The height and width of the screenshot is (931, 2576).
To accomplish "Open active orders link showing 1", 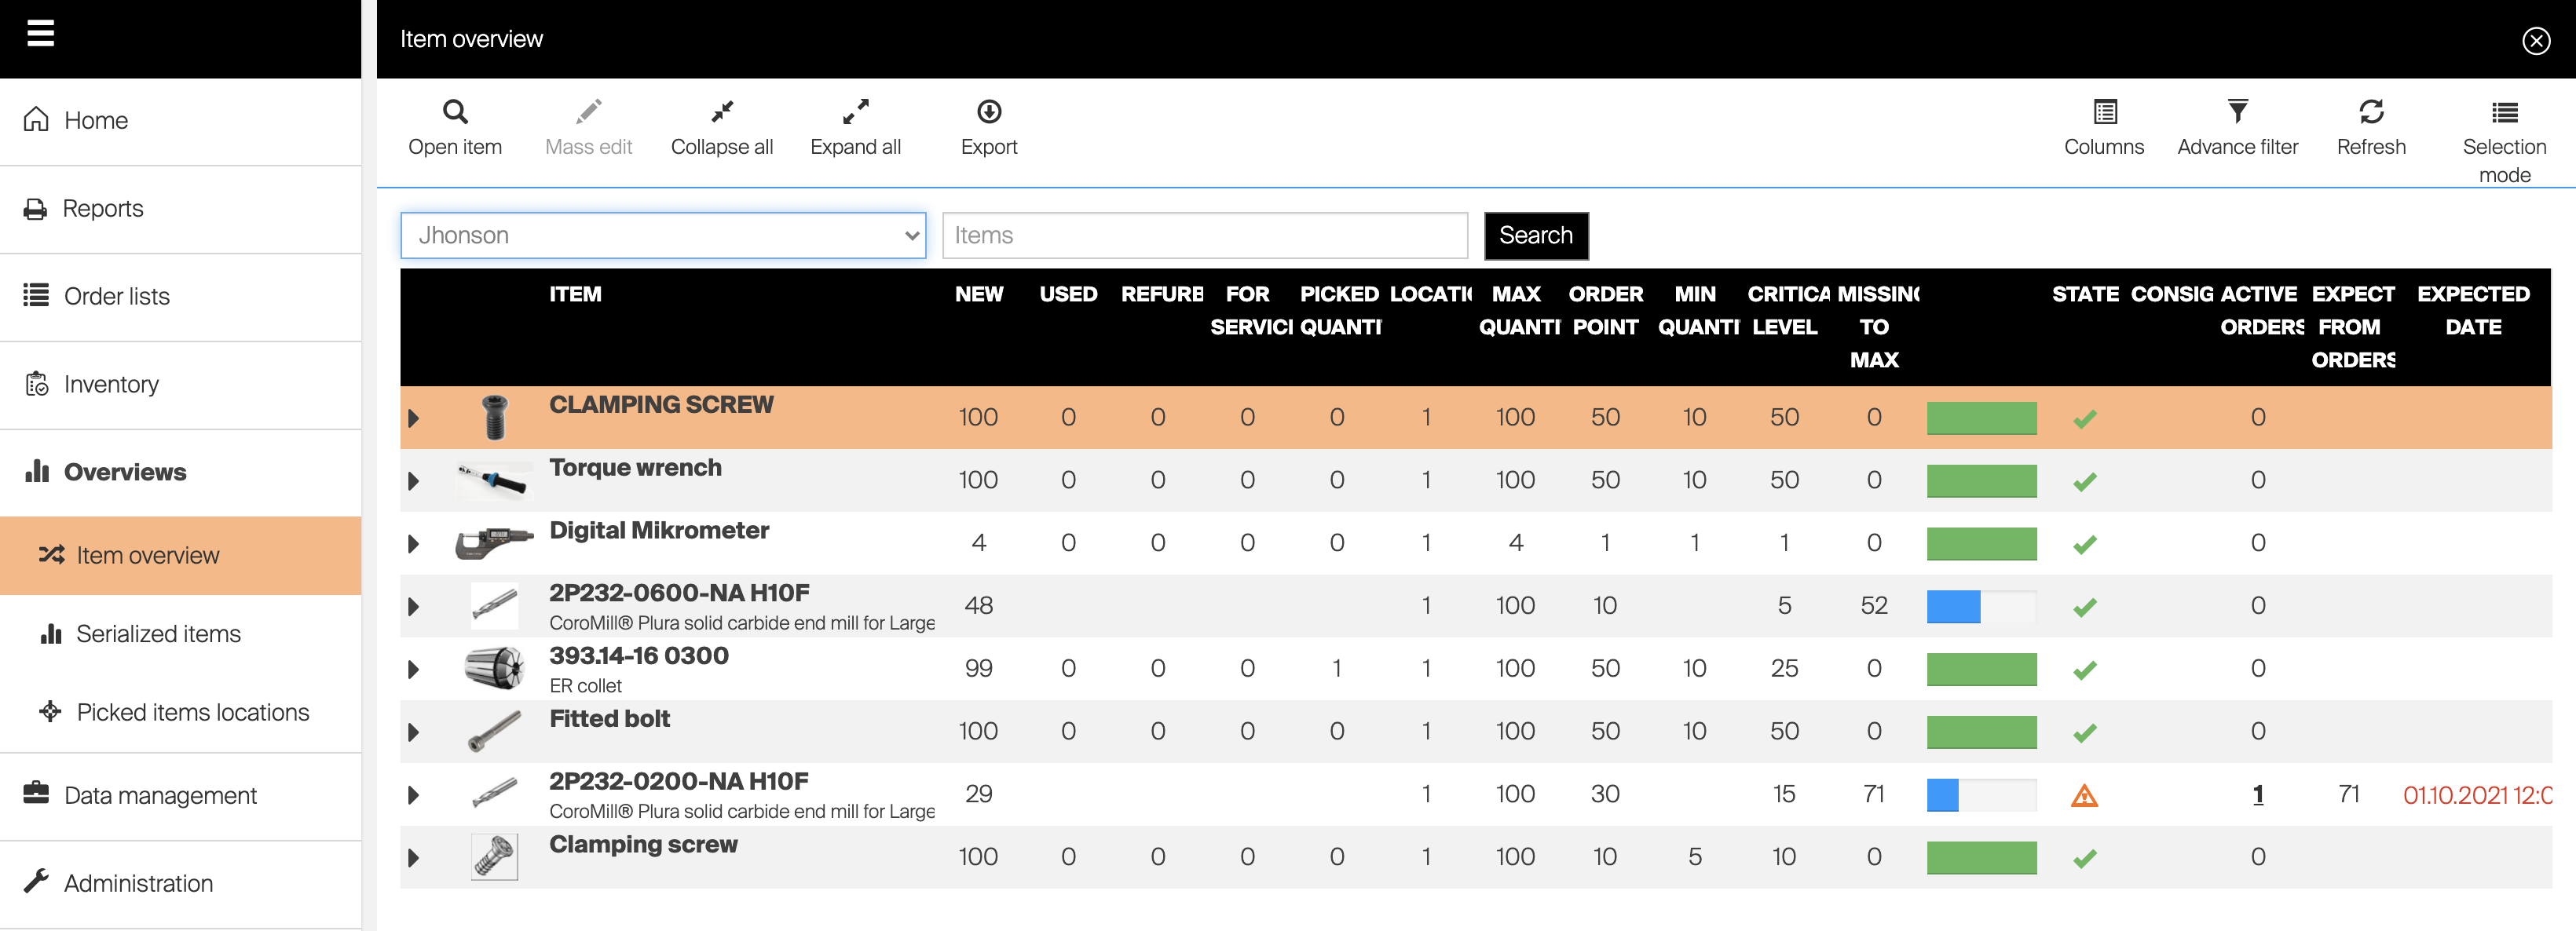I will [x=2257, y=795].
